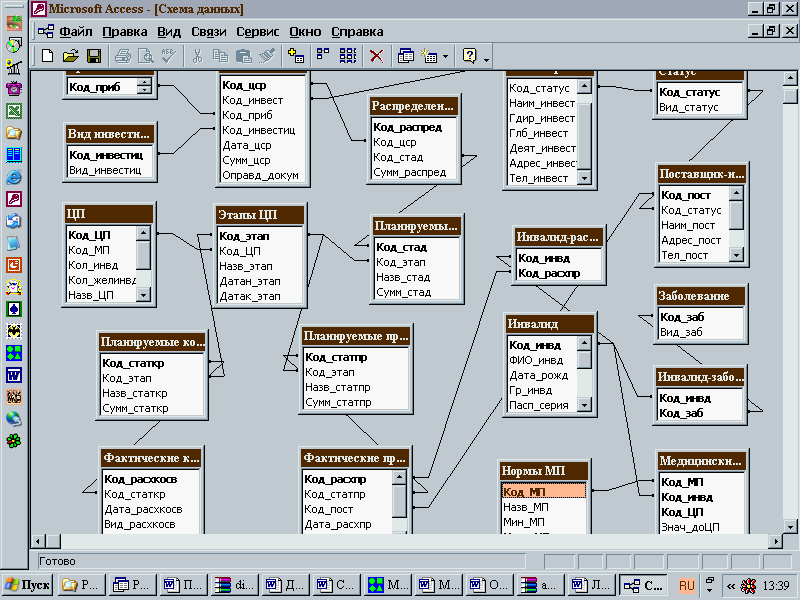Click the Пуск start button
The image size is (800, 600).
tap(27, 585)
